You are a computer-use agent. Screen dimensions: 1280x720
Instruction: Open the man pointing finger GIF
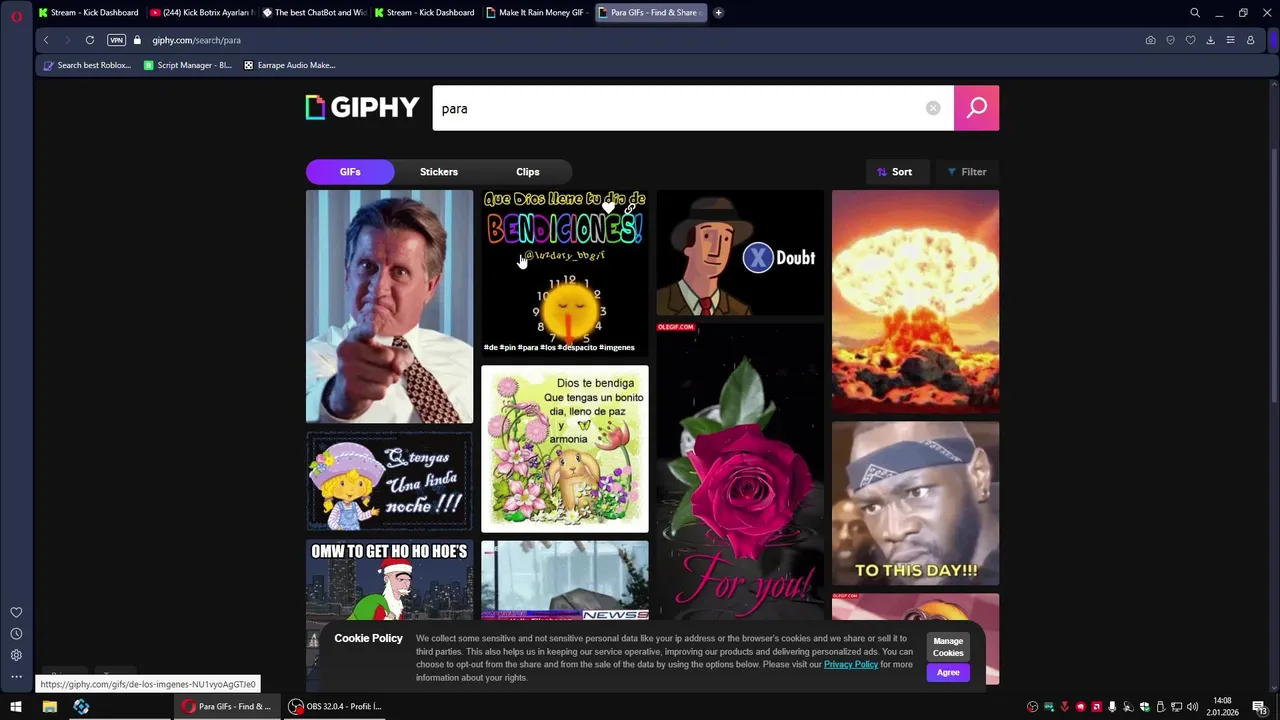(389, 307)
